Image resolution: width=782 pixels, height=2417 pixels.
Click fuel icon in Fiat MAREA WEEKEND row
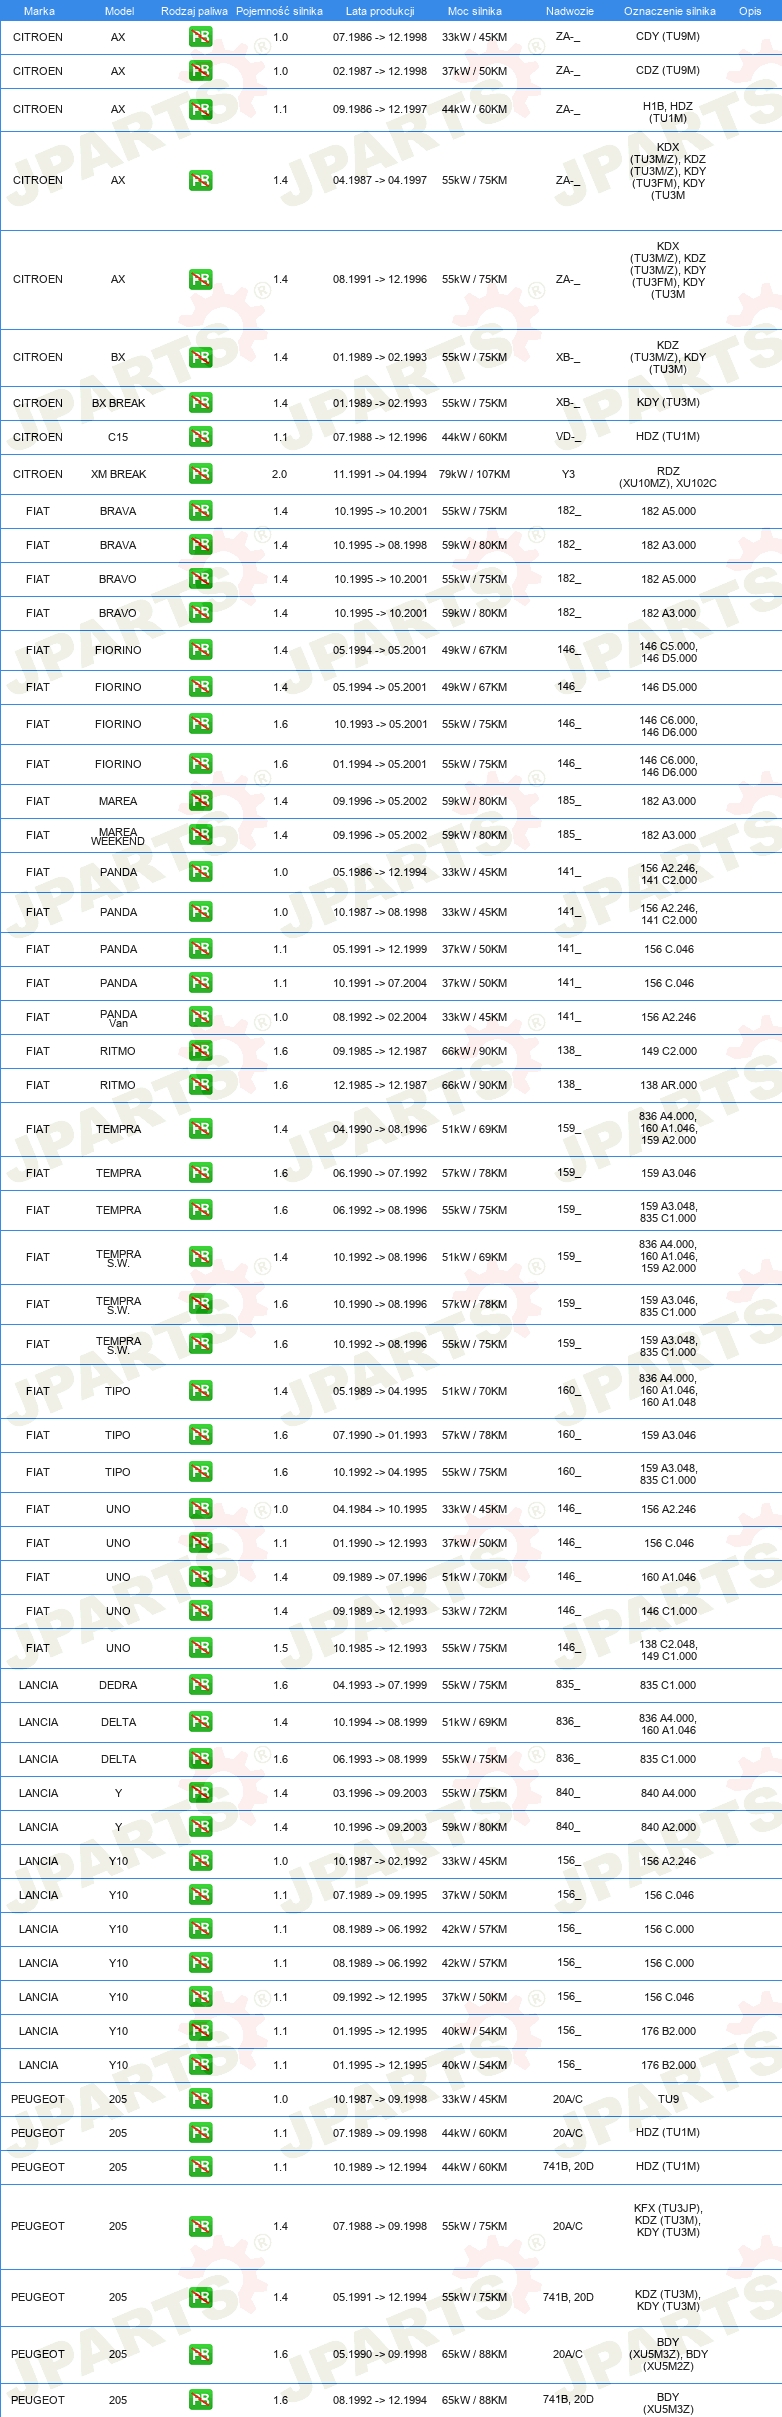(x=200, y=835)
